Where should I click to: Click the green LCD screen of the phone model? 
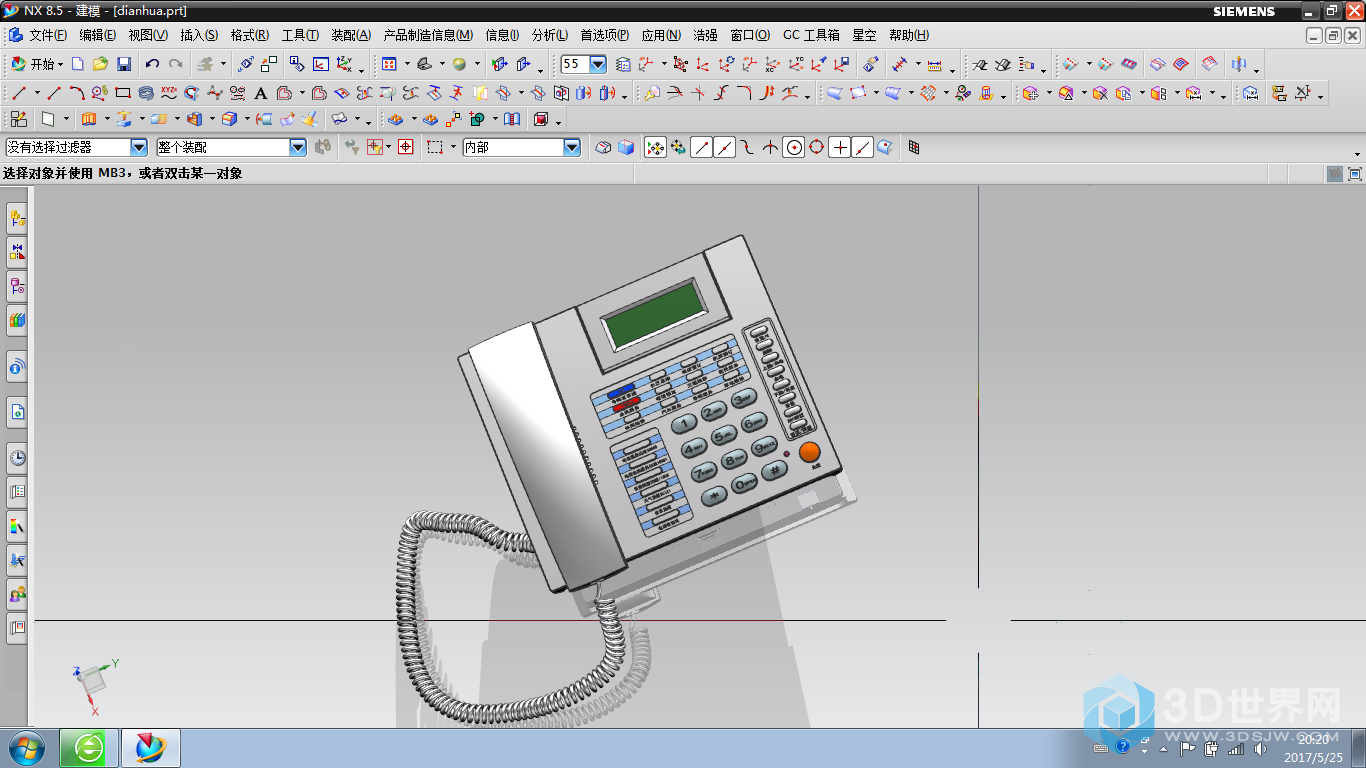pyautogui.click(x=654, y=314)
